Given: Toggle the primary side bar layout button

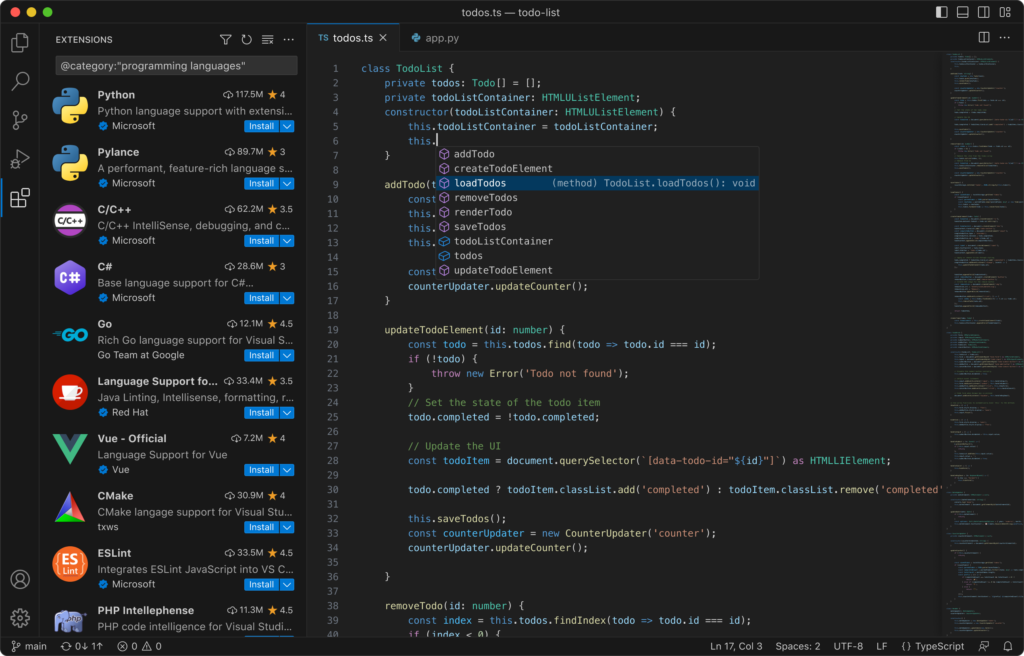Looking at the screenshot, I should coord(941,12).
